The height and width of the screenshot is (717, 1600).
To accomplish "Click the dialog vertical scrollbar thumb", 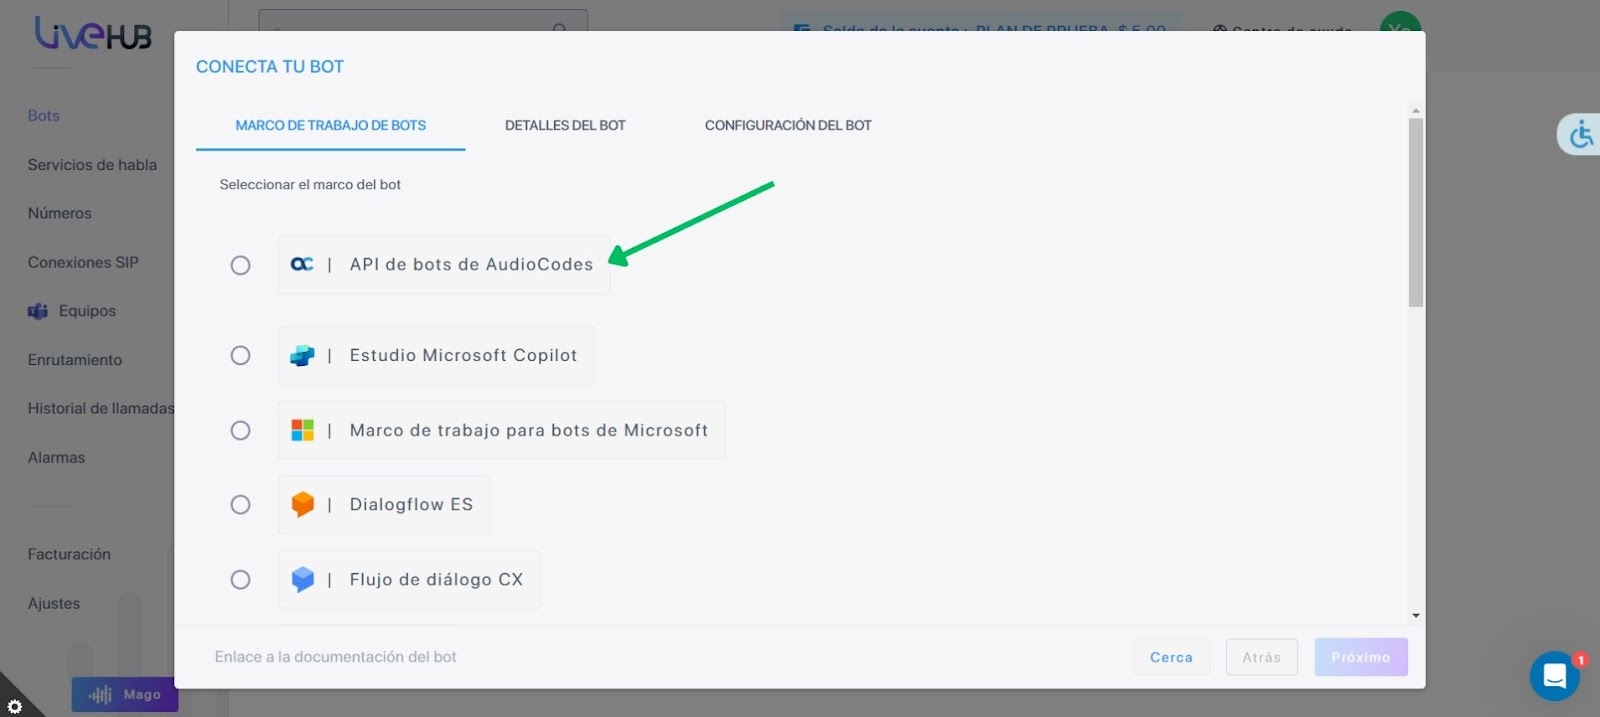I will click(1415, 212).
